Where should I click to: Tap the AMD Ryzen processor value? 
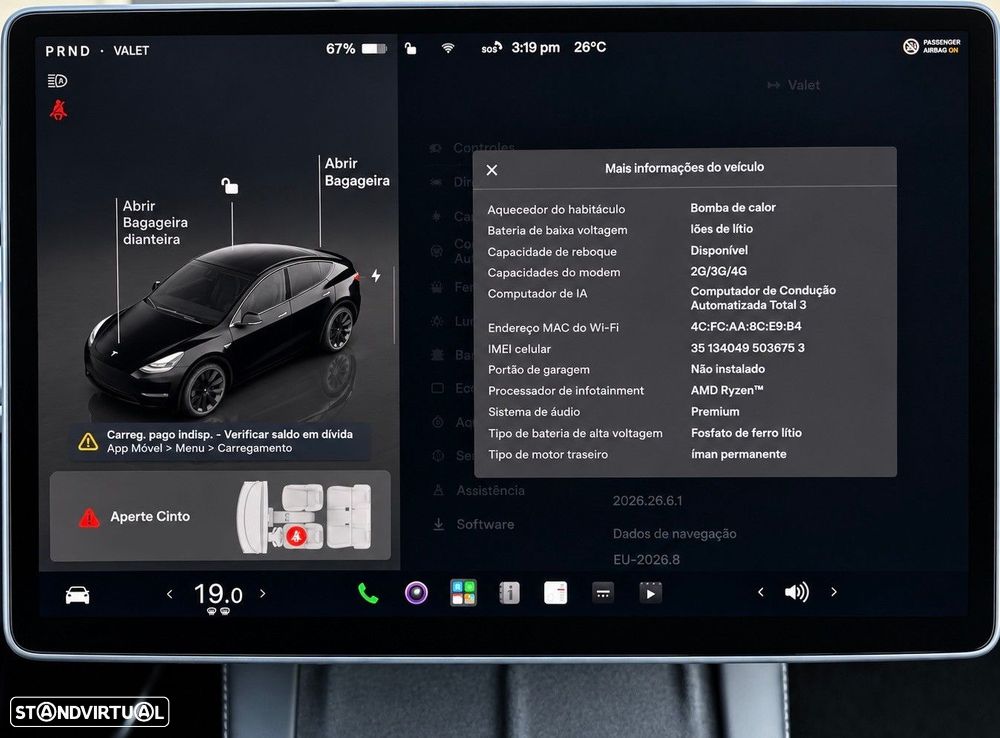point(726,390)
